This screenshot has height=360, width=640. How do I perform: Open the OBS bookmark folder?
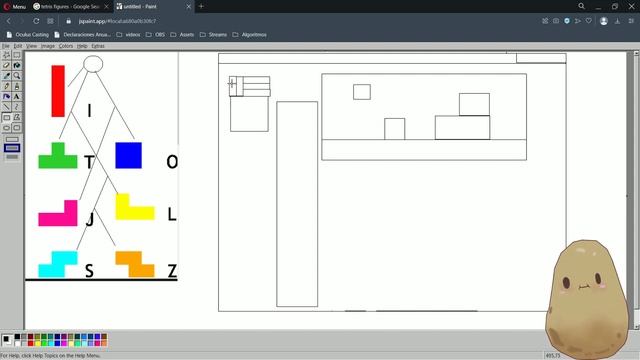[x=156, y=35]
